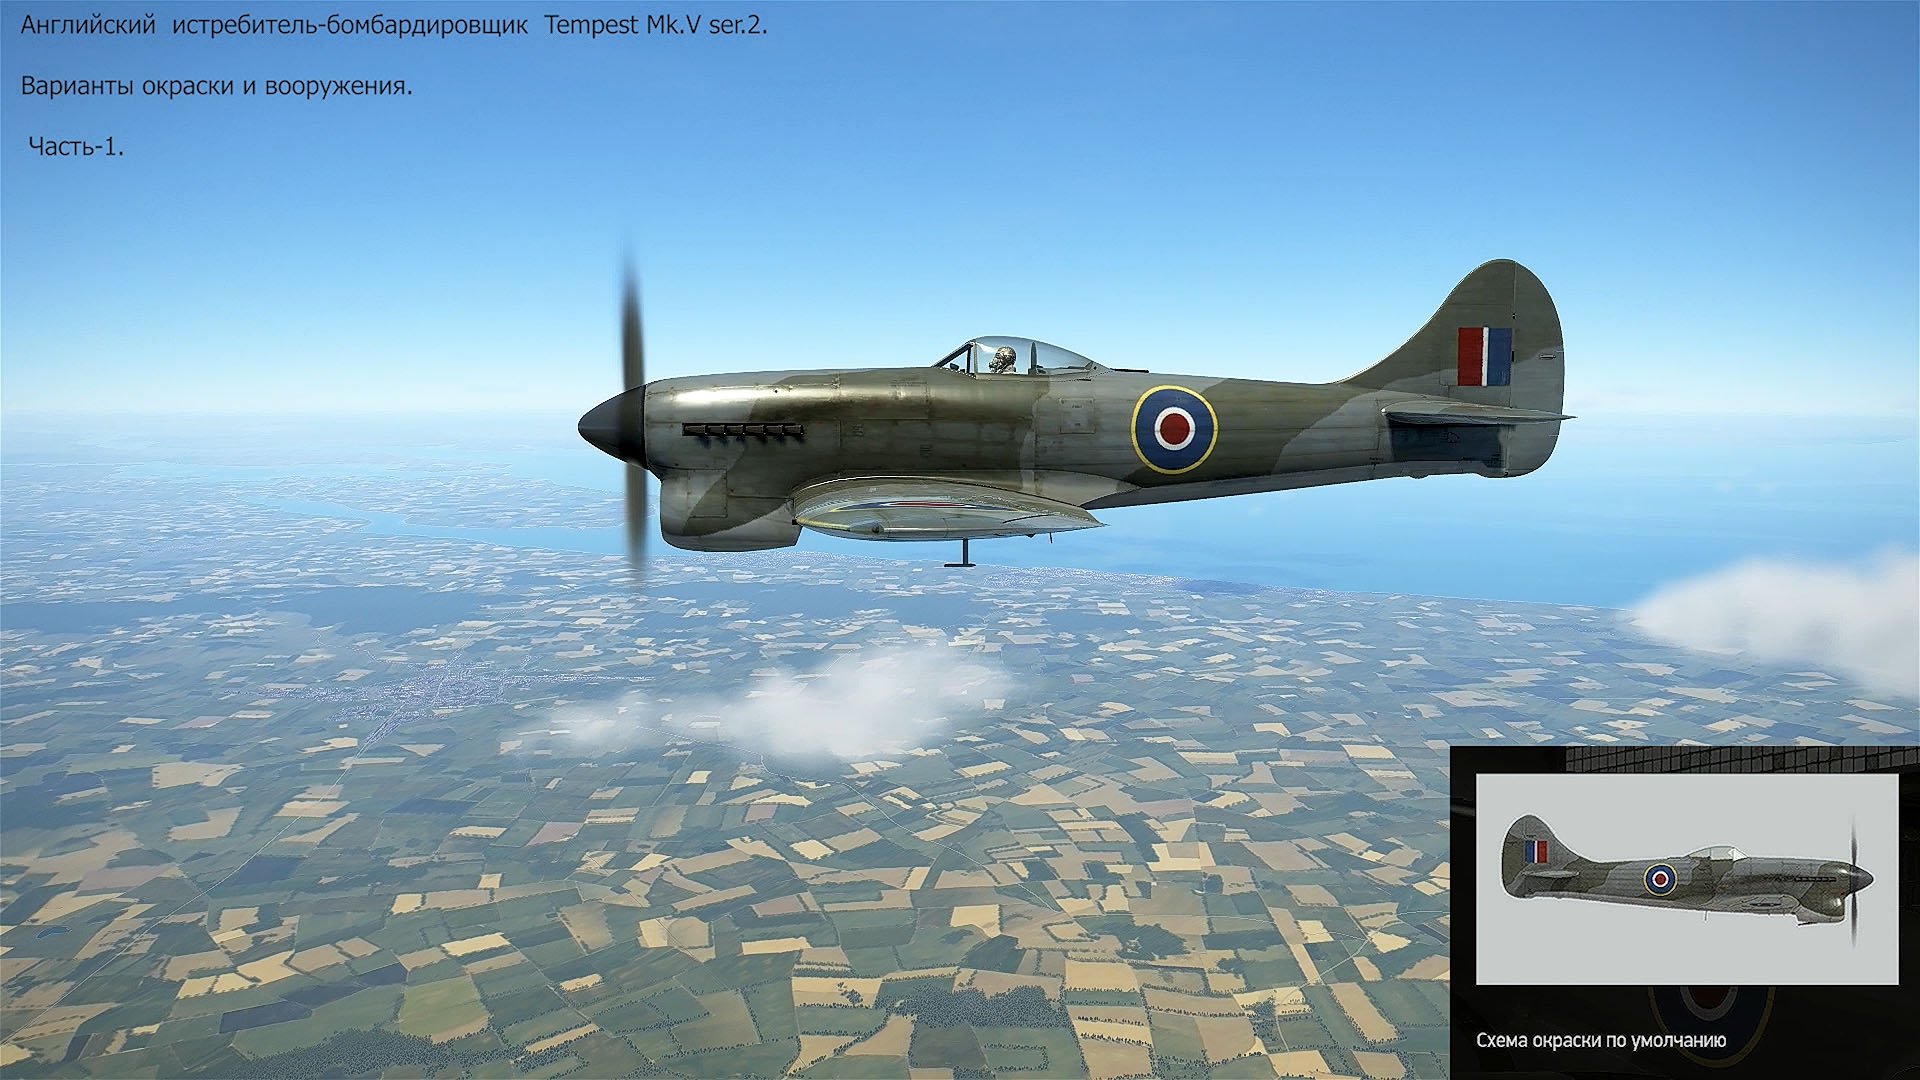1920x1080 pixels.
Task: Click the 'Часть-1.' text label
Action: [x=76, y=146]
